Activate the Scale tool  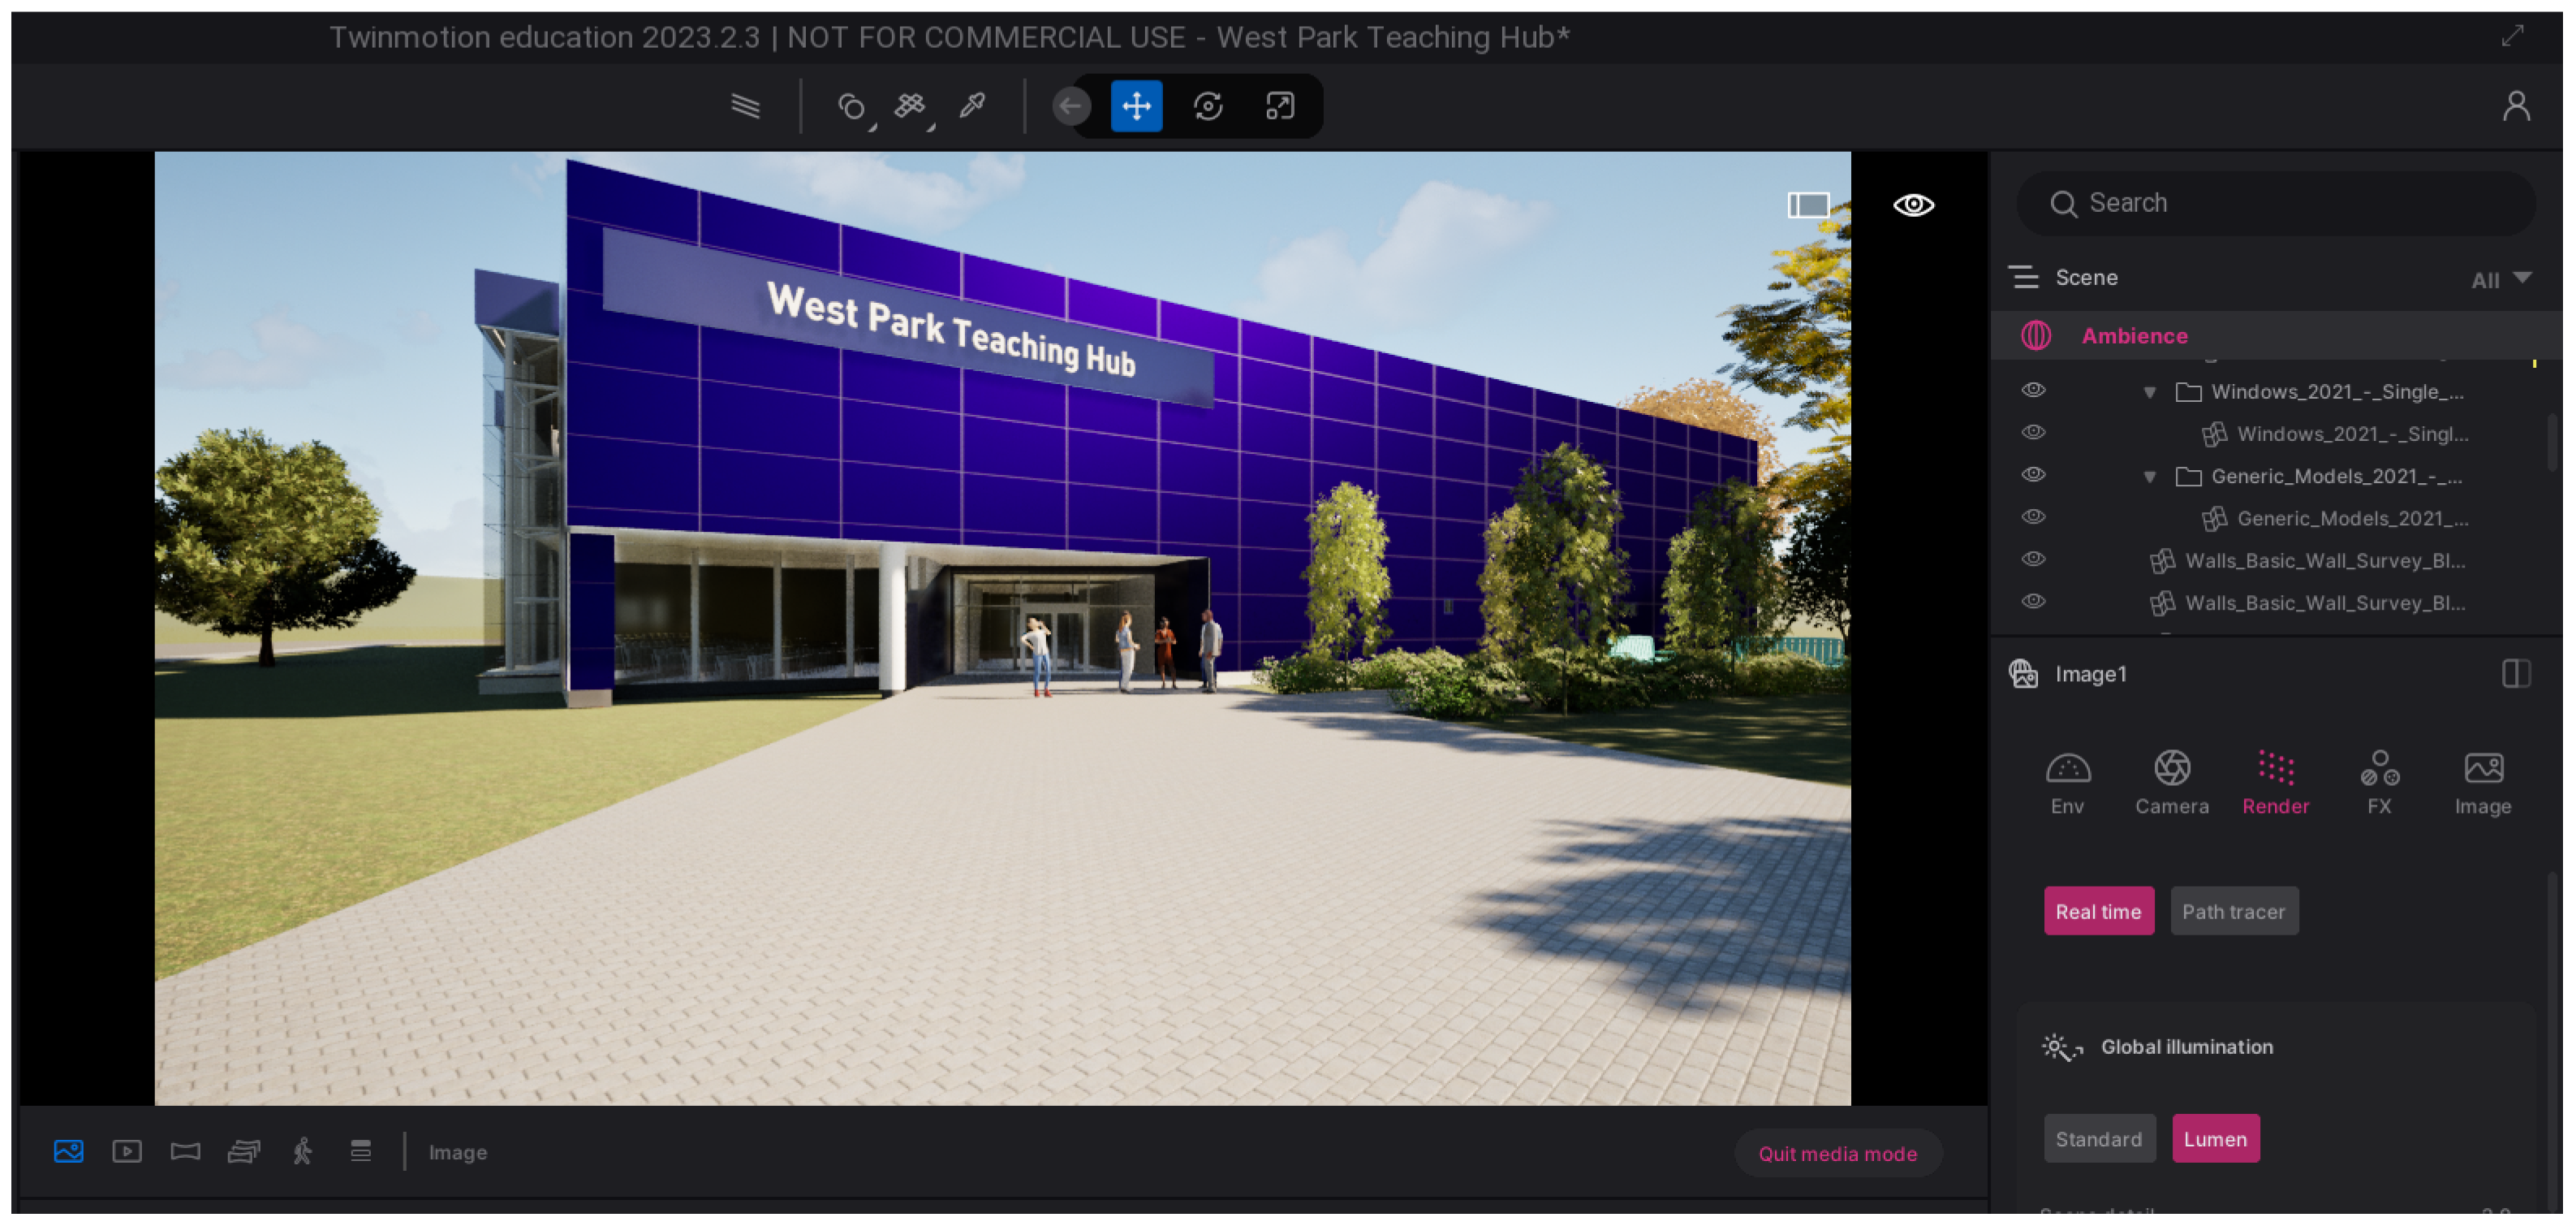[1279, 106]
